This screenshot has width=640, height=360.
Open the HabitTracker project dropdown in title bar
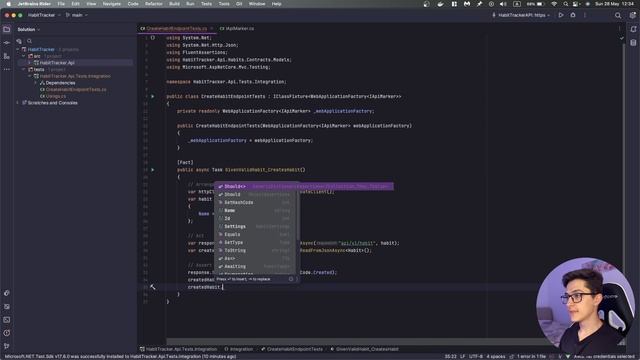(44, 15)
